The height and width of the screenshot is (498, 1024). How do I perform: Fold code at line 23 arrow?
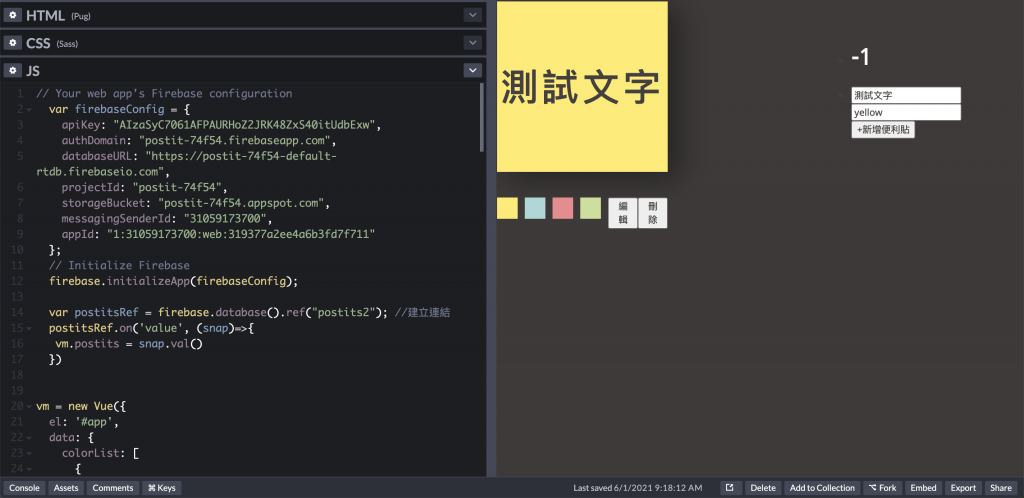pos(29,454)
